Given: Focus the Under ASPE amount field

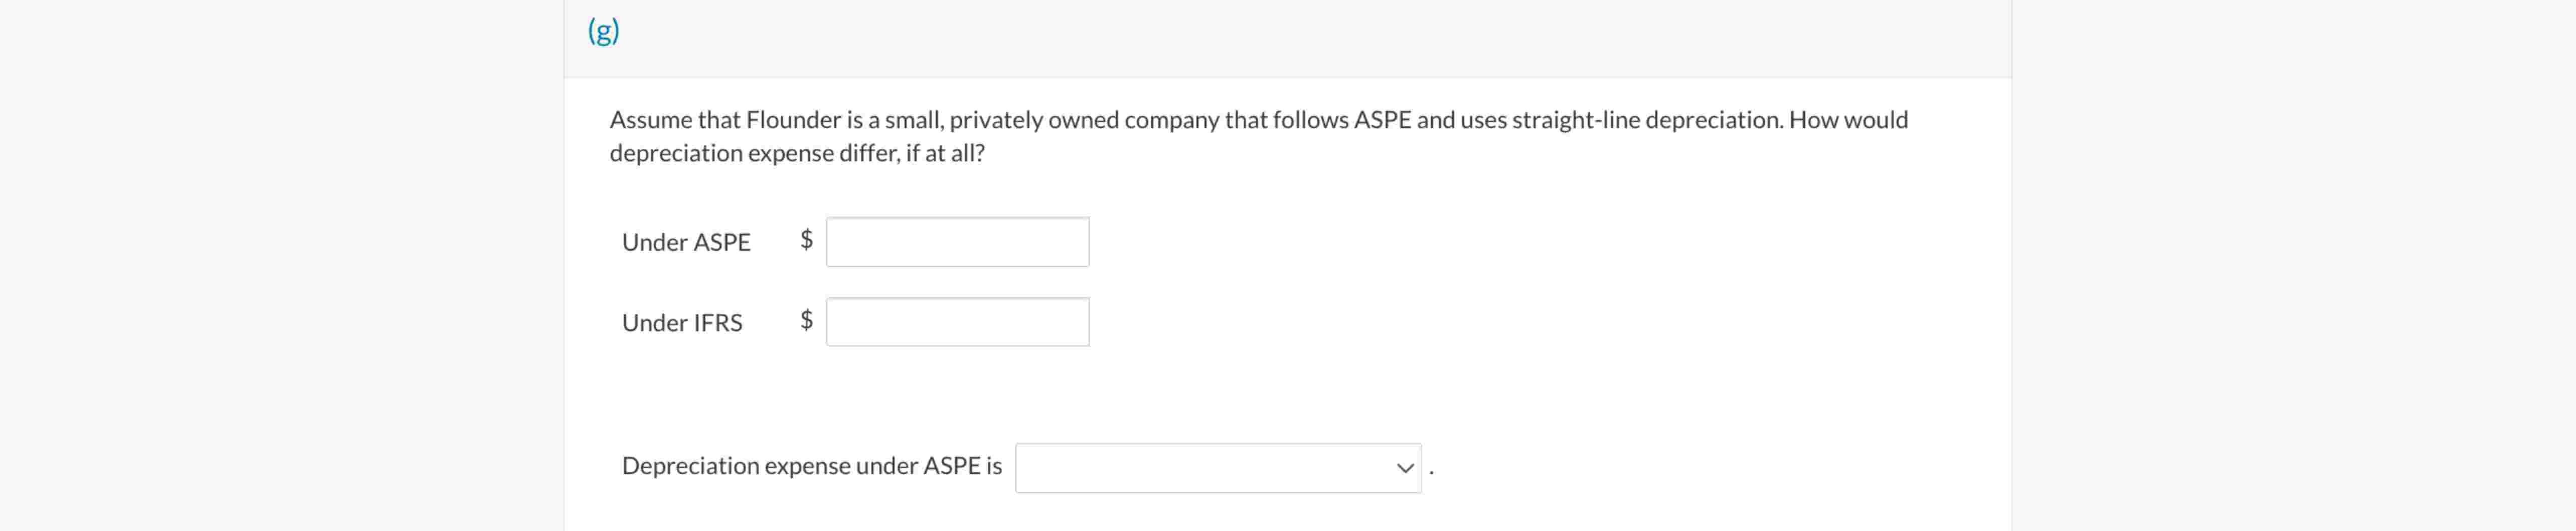Looking at the screenshot, I should coord(957,242).
